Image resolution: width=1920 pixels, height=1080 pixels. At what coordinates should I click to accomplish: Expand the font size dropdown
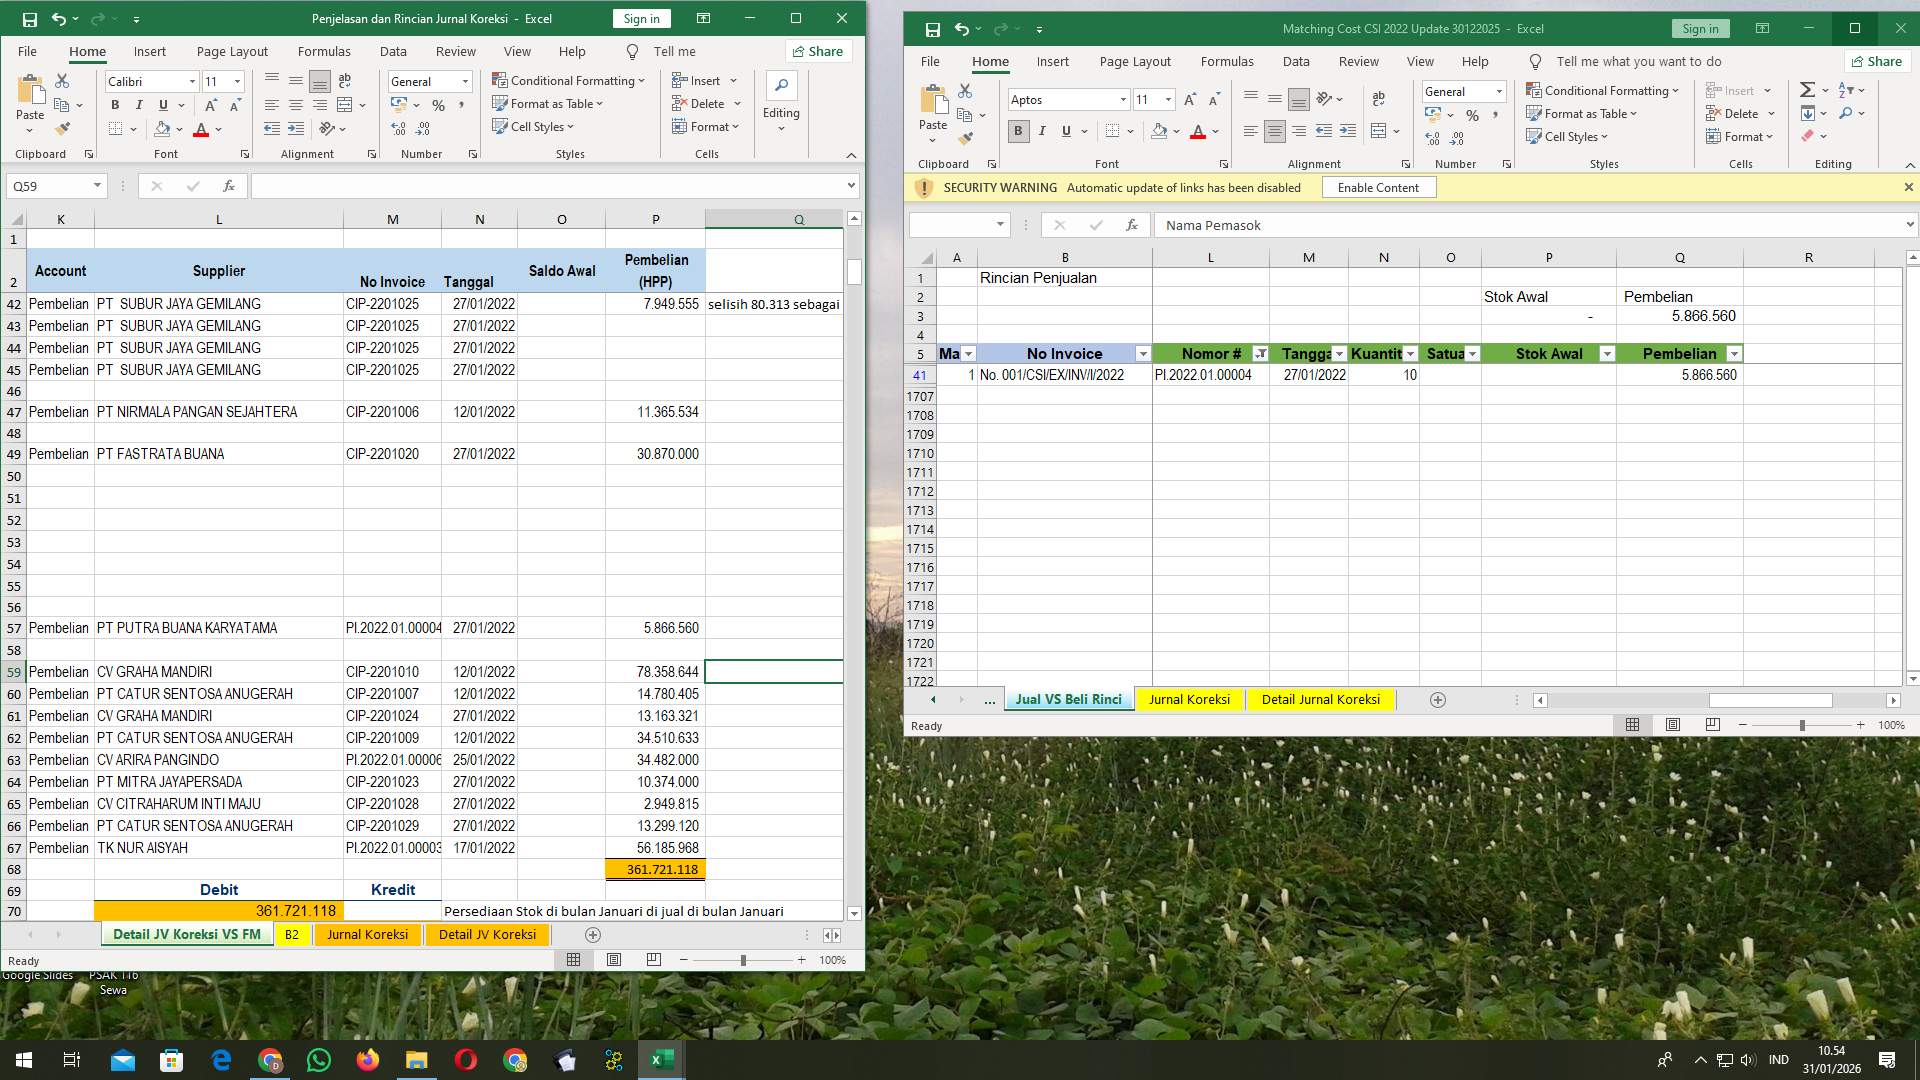(x=236, y=81)
